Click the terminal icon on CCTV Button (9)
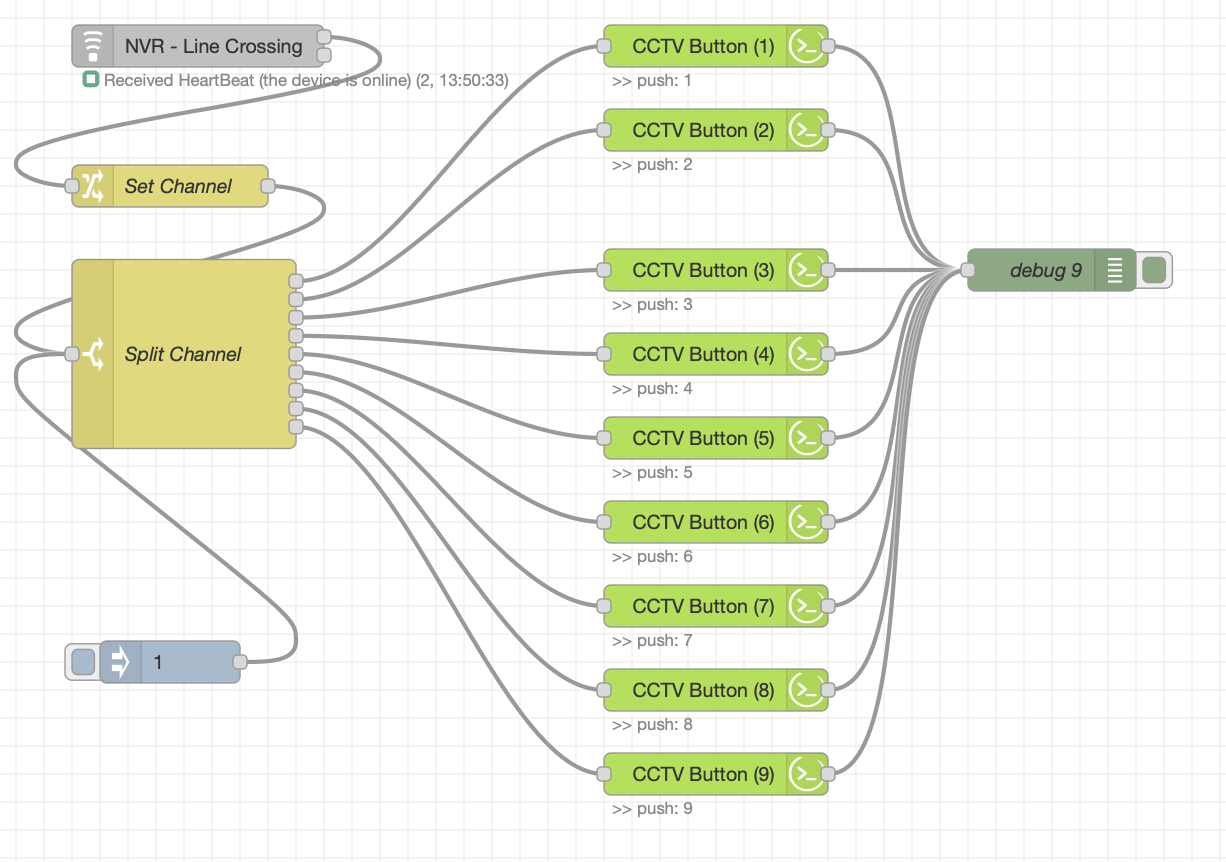Screen dimensions: 1226x862 pyautogui.click(x=806, y=774)
